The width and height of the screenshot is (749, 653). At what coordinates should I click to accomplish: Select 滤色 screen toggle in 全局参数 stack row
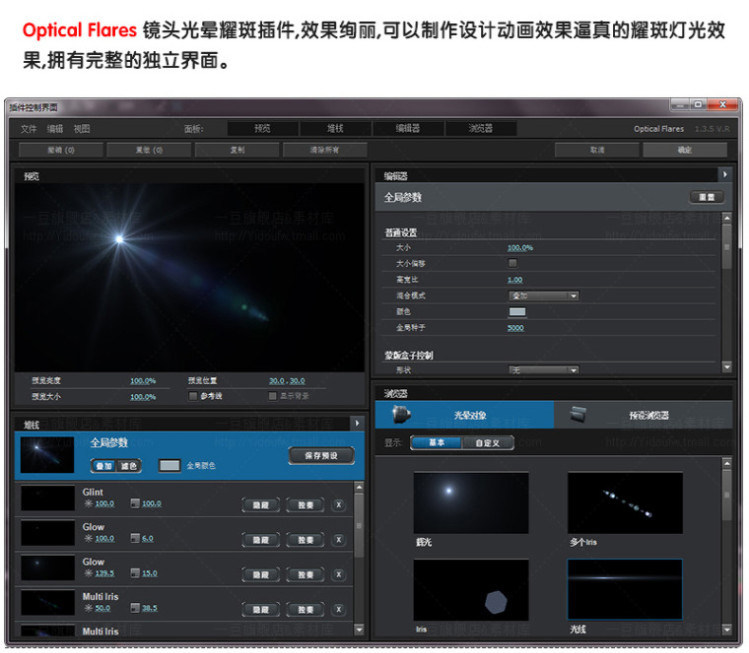point(128,466)
